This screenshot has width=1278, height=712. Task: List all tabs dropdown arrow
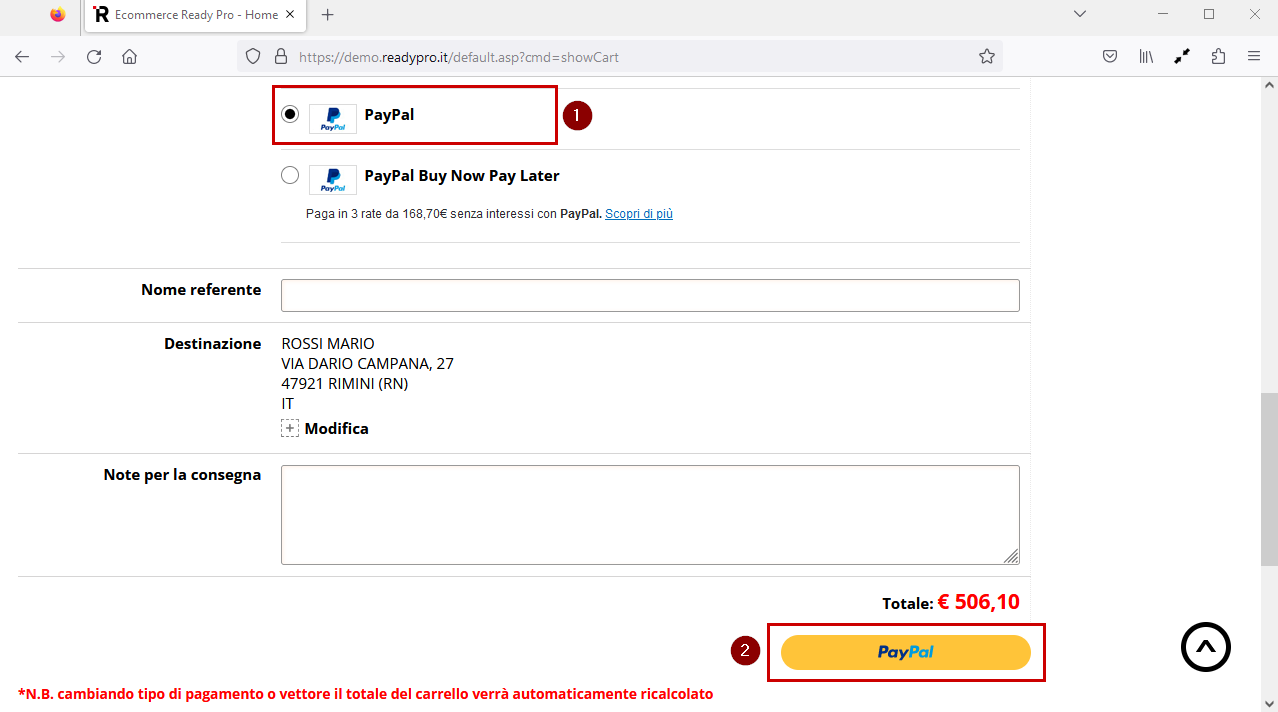coord(1079,15)
